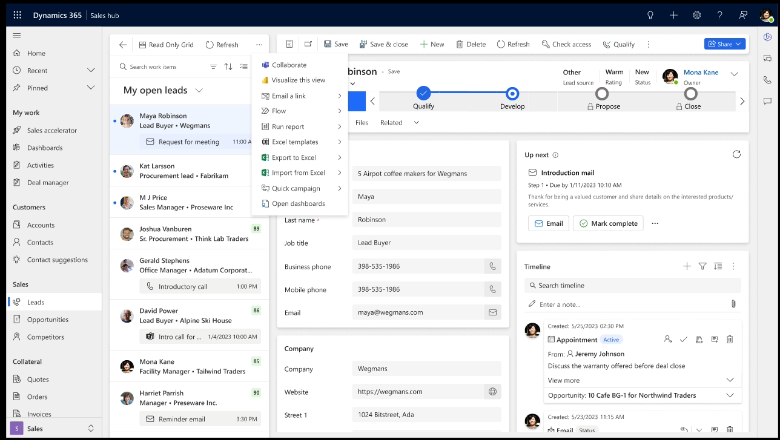
Task: Open record in new window icon
Action: [x=308, y=44]
